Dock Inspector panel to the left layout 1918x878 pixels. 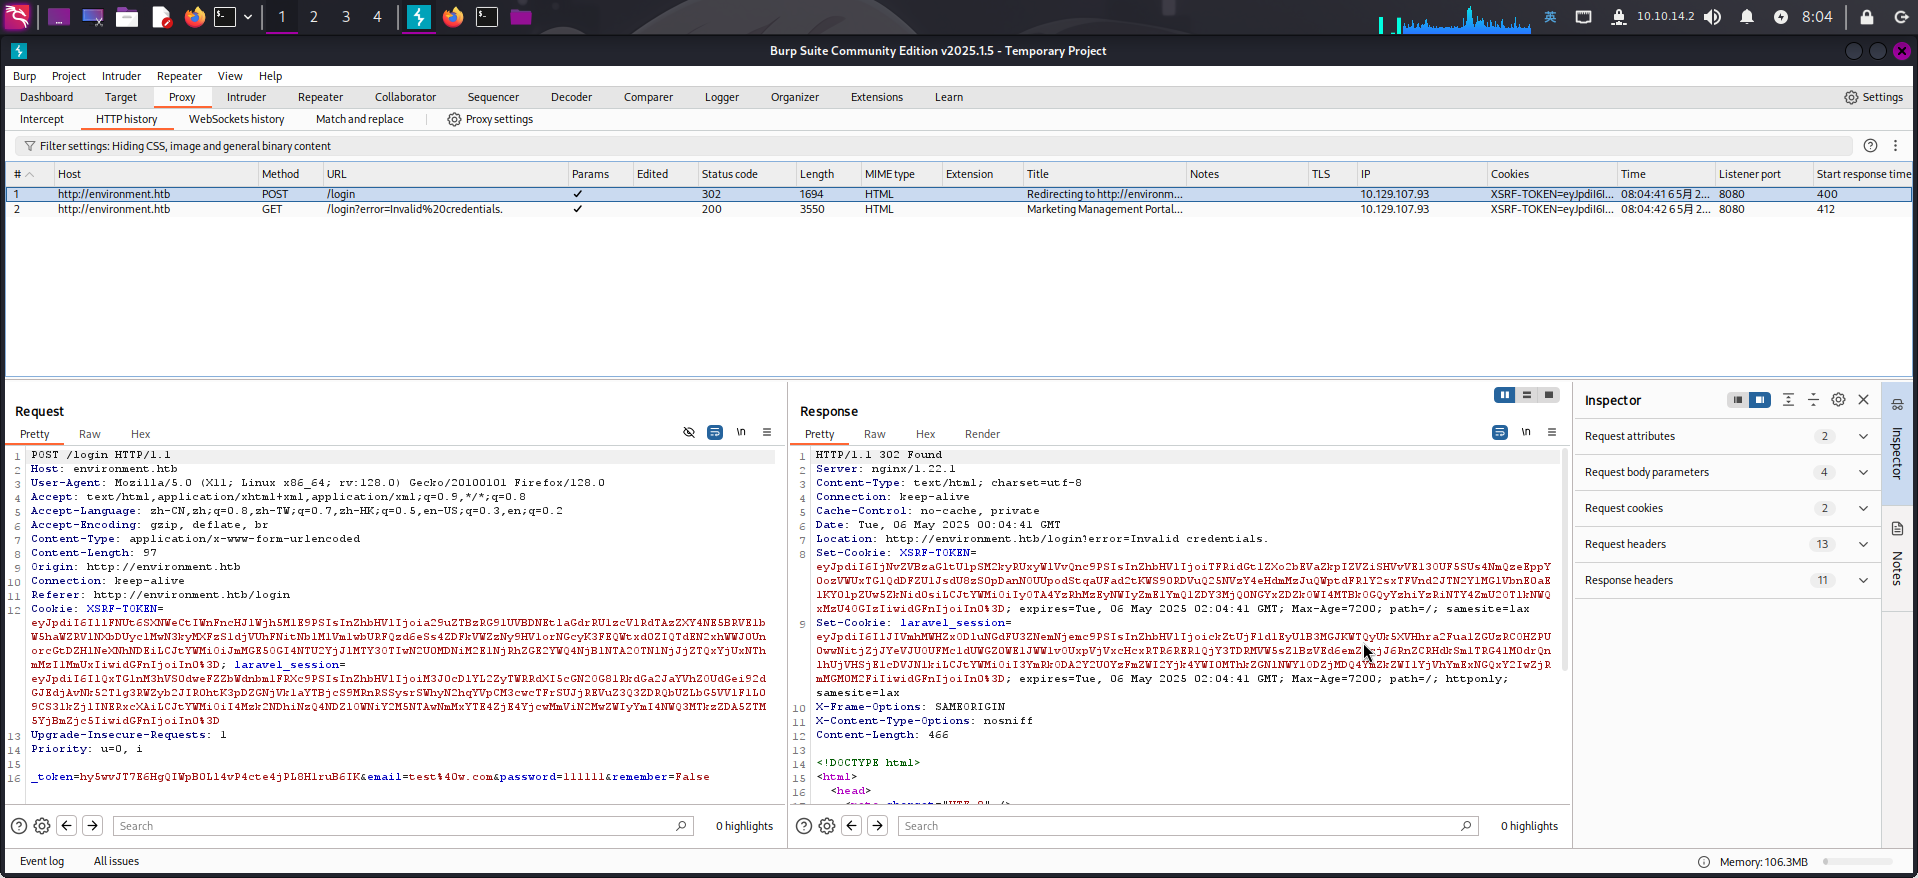click(1738, 400)
